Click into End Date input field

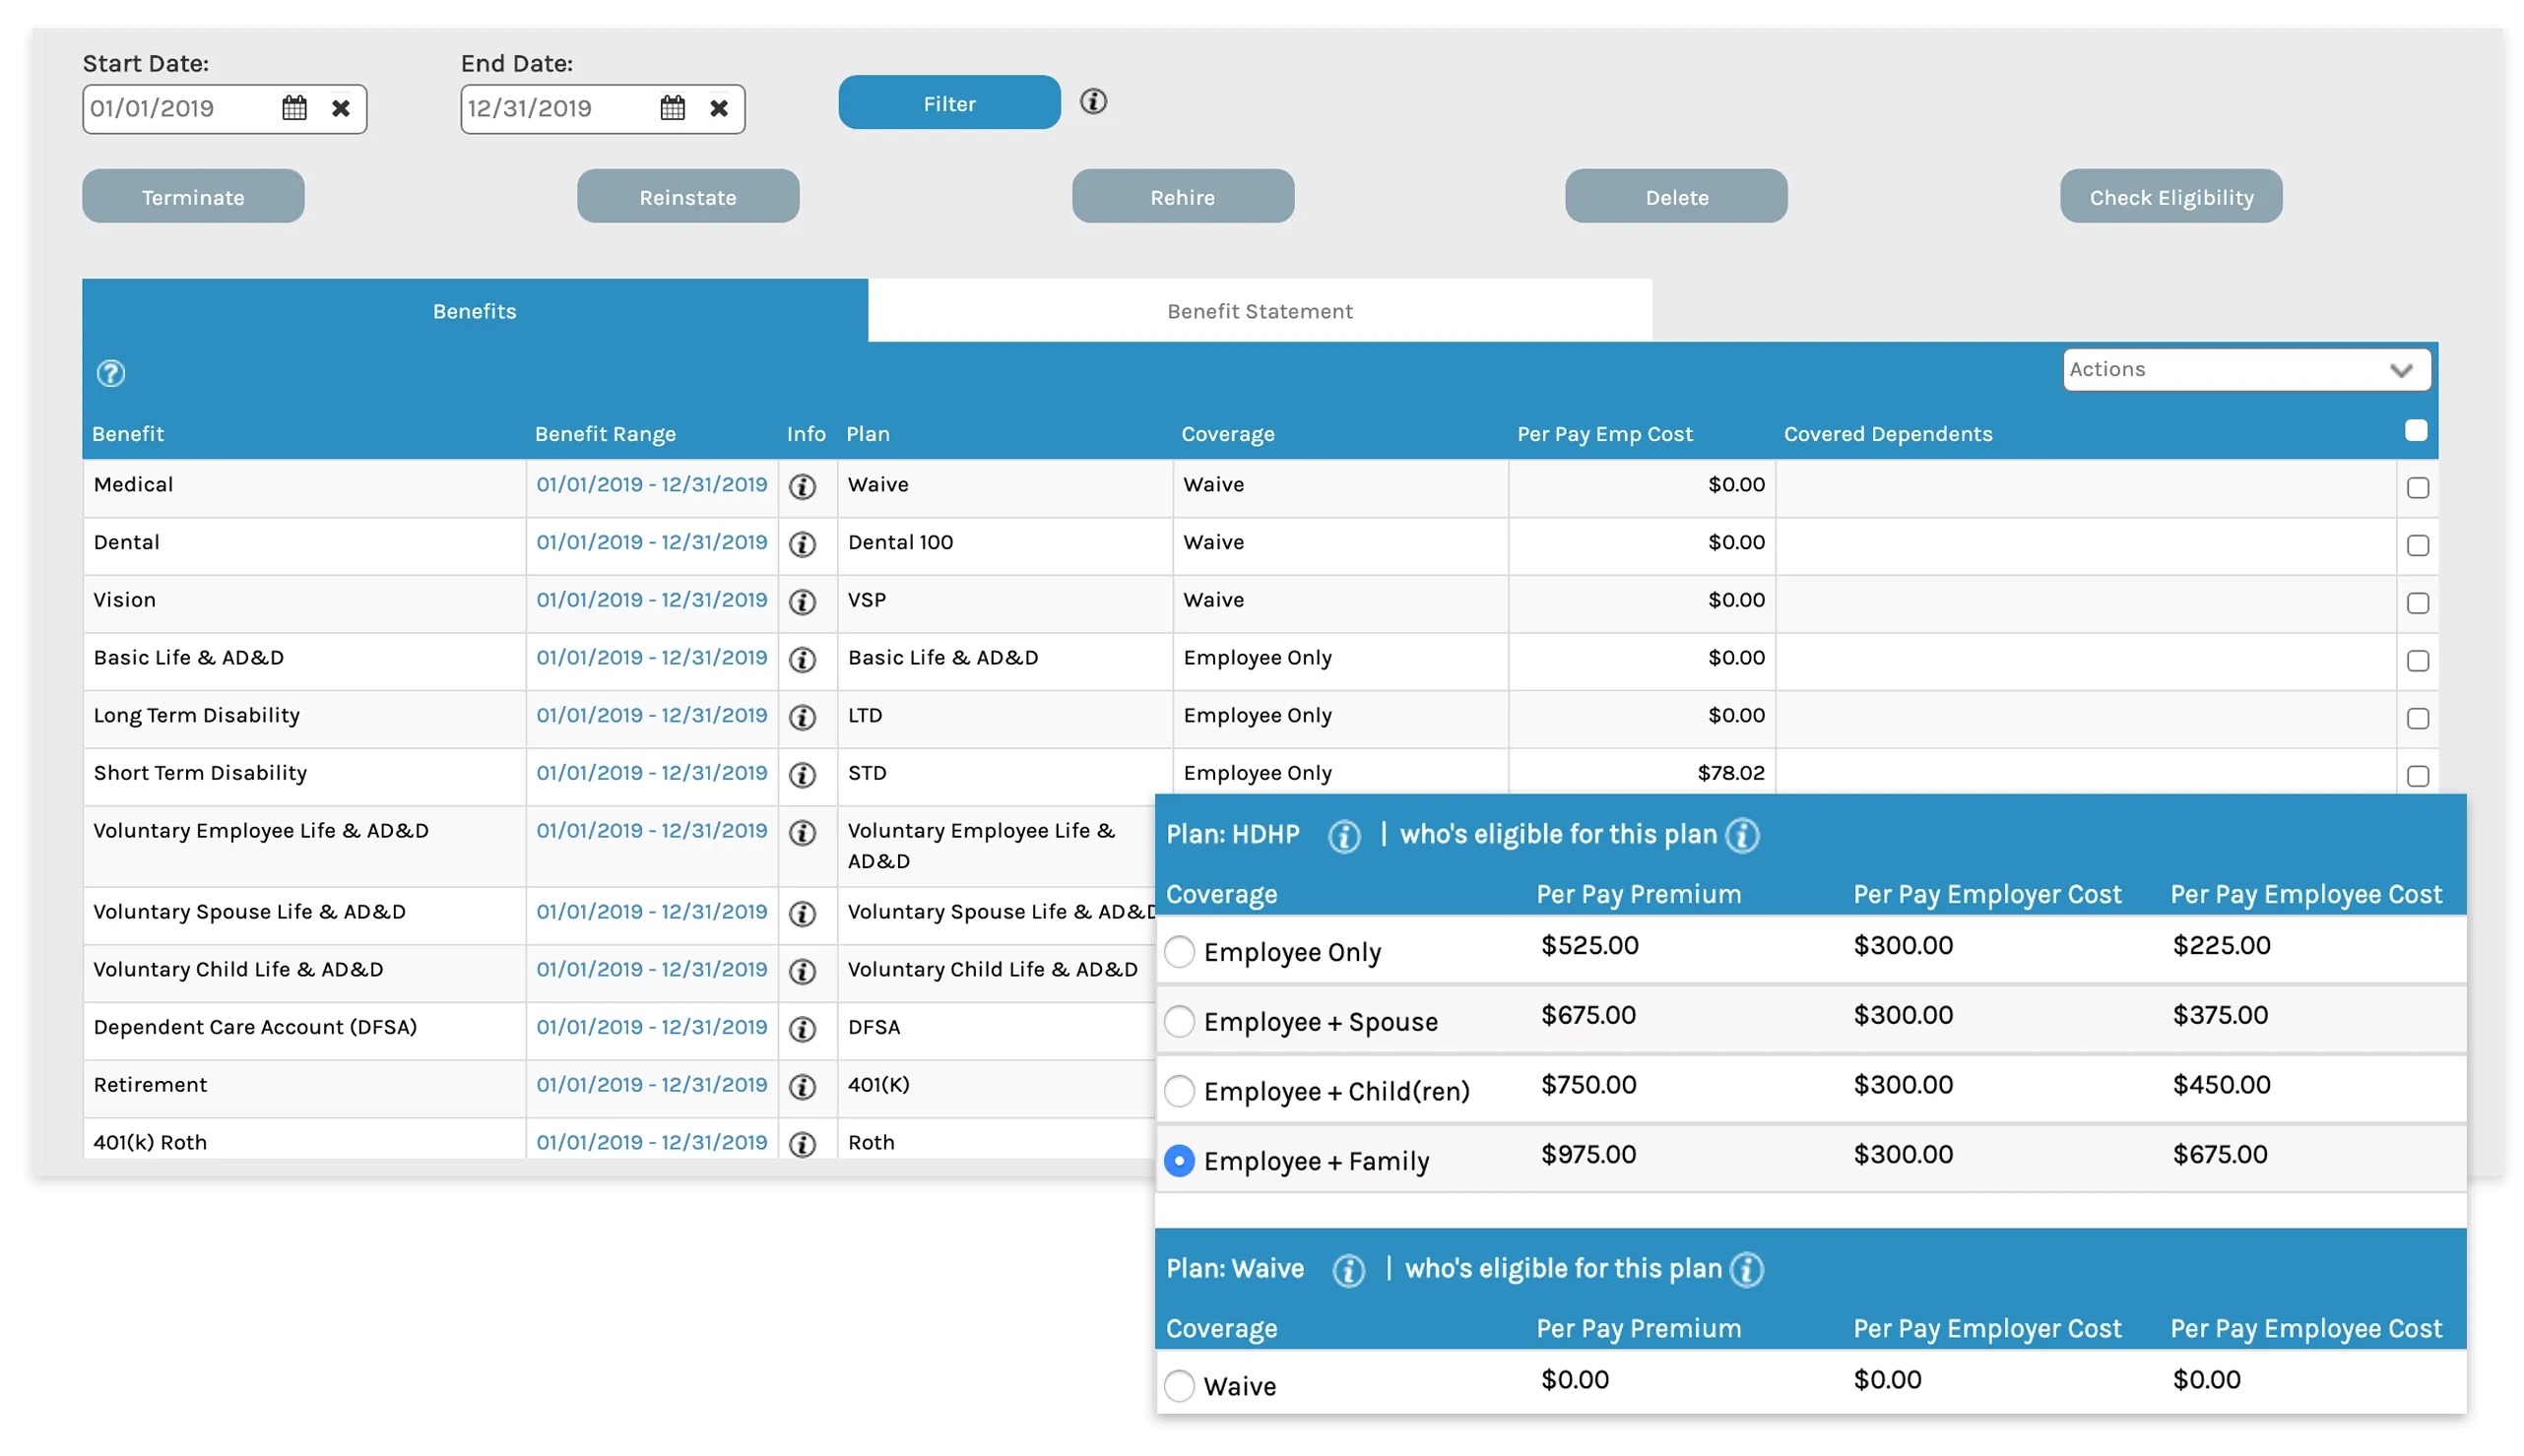coord(555,108)
